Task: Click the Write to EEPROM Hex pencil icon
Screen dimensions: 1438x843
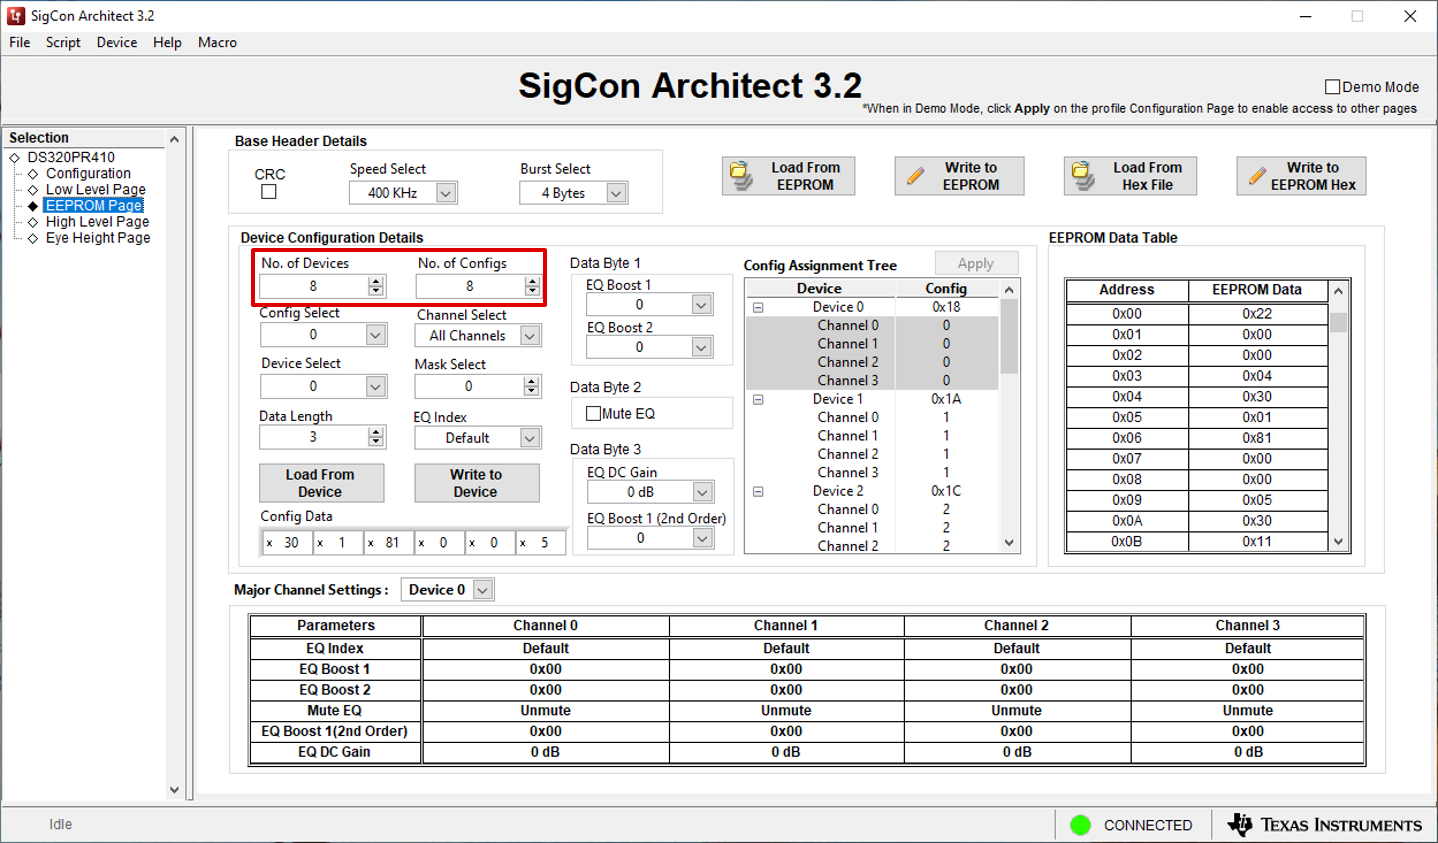Action: [1257, 176]
